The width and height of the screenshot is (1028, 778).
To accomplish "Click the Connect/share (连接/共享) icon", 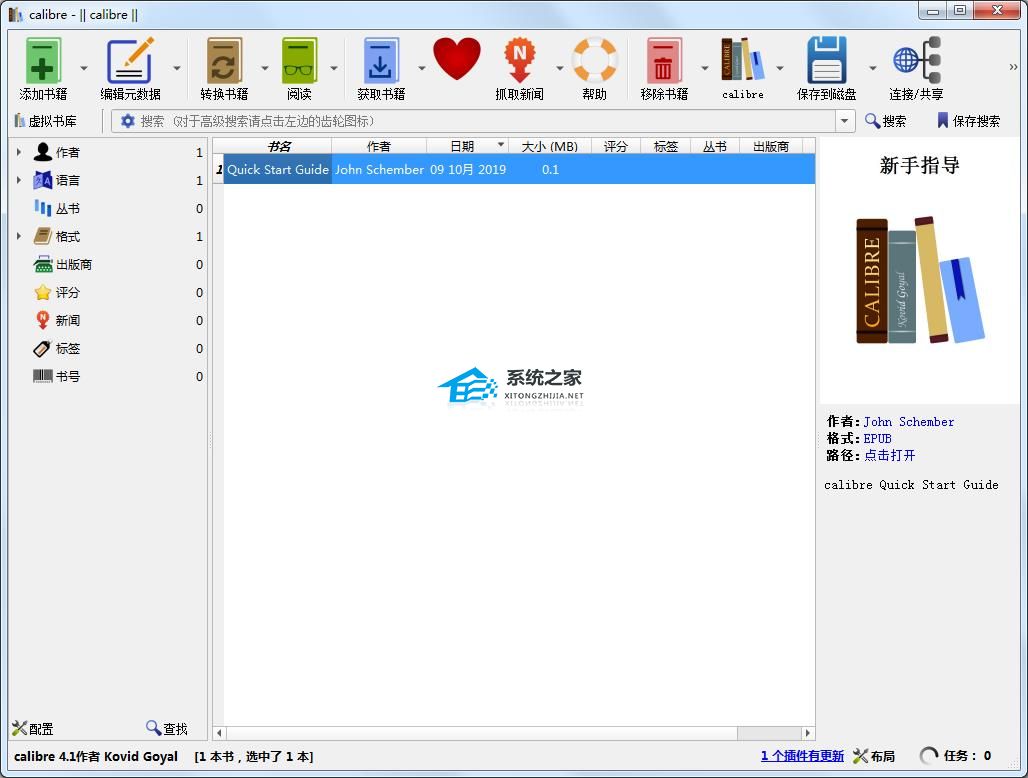I will pyautogui.click(x=917, y=60).
